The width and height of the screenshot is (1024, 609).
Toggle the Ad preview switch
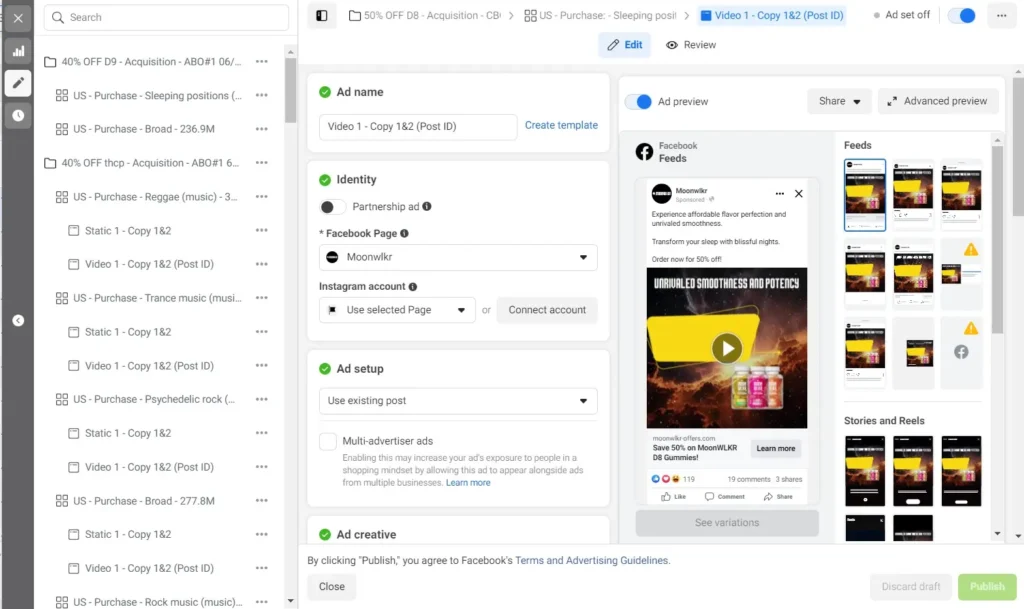click(x=638, y=102)
